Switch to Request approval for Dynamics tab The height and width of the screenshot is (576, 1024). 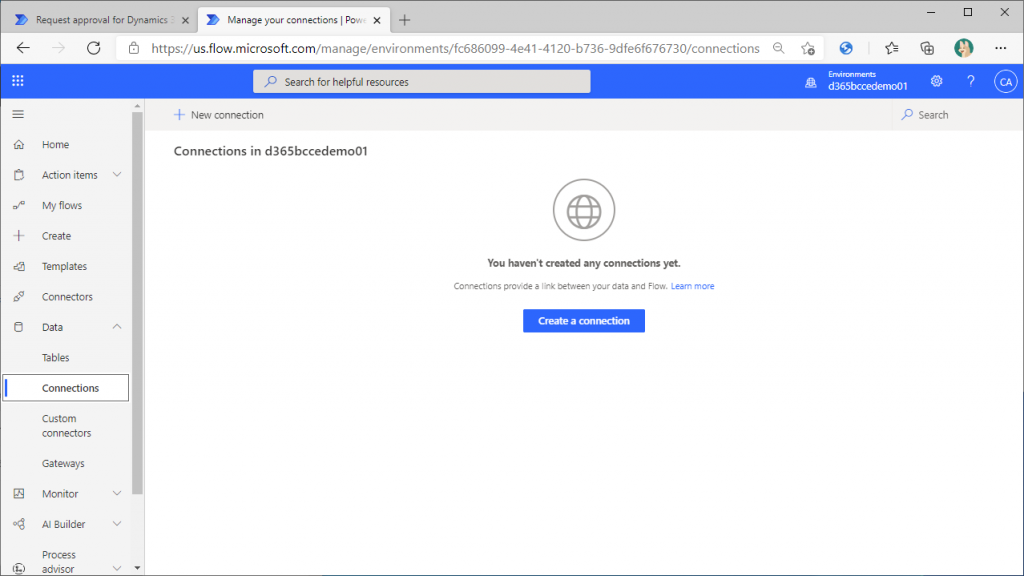pos(104,20)
